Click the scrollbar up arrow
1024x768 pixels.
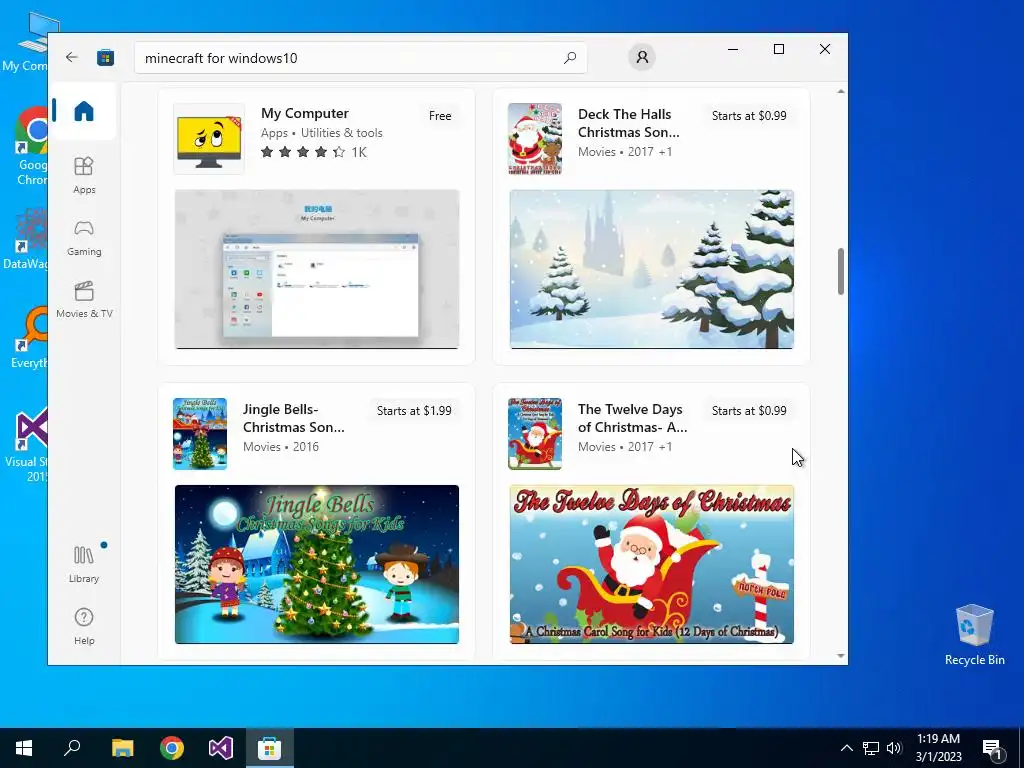pyautogui.click(x=840, y=91)
